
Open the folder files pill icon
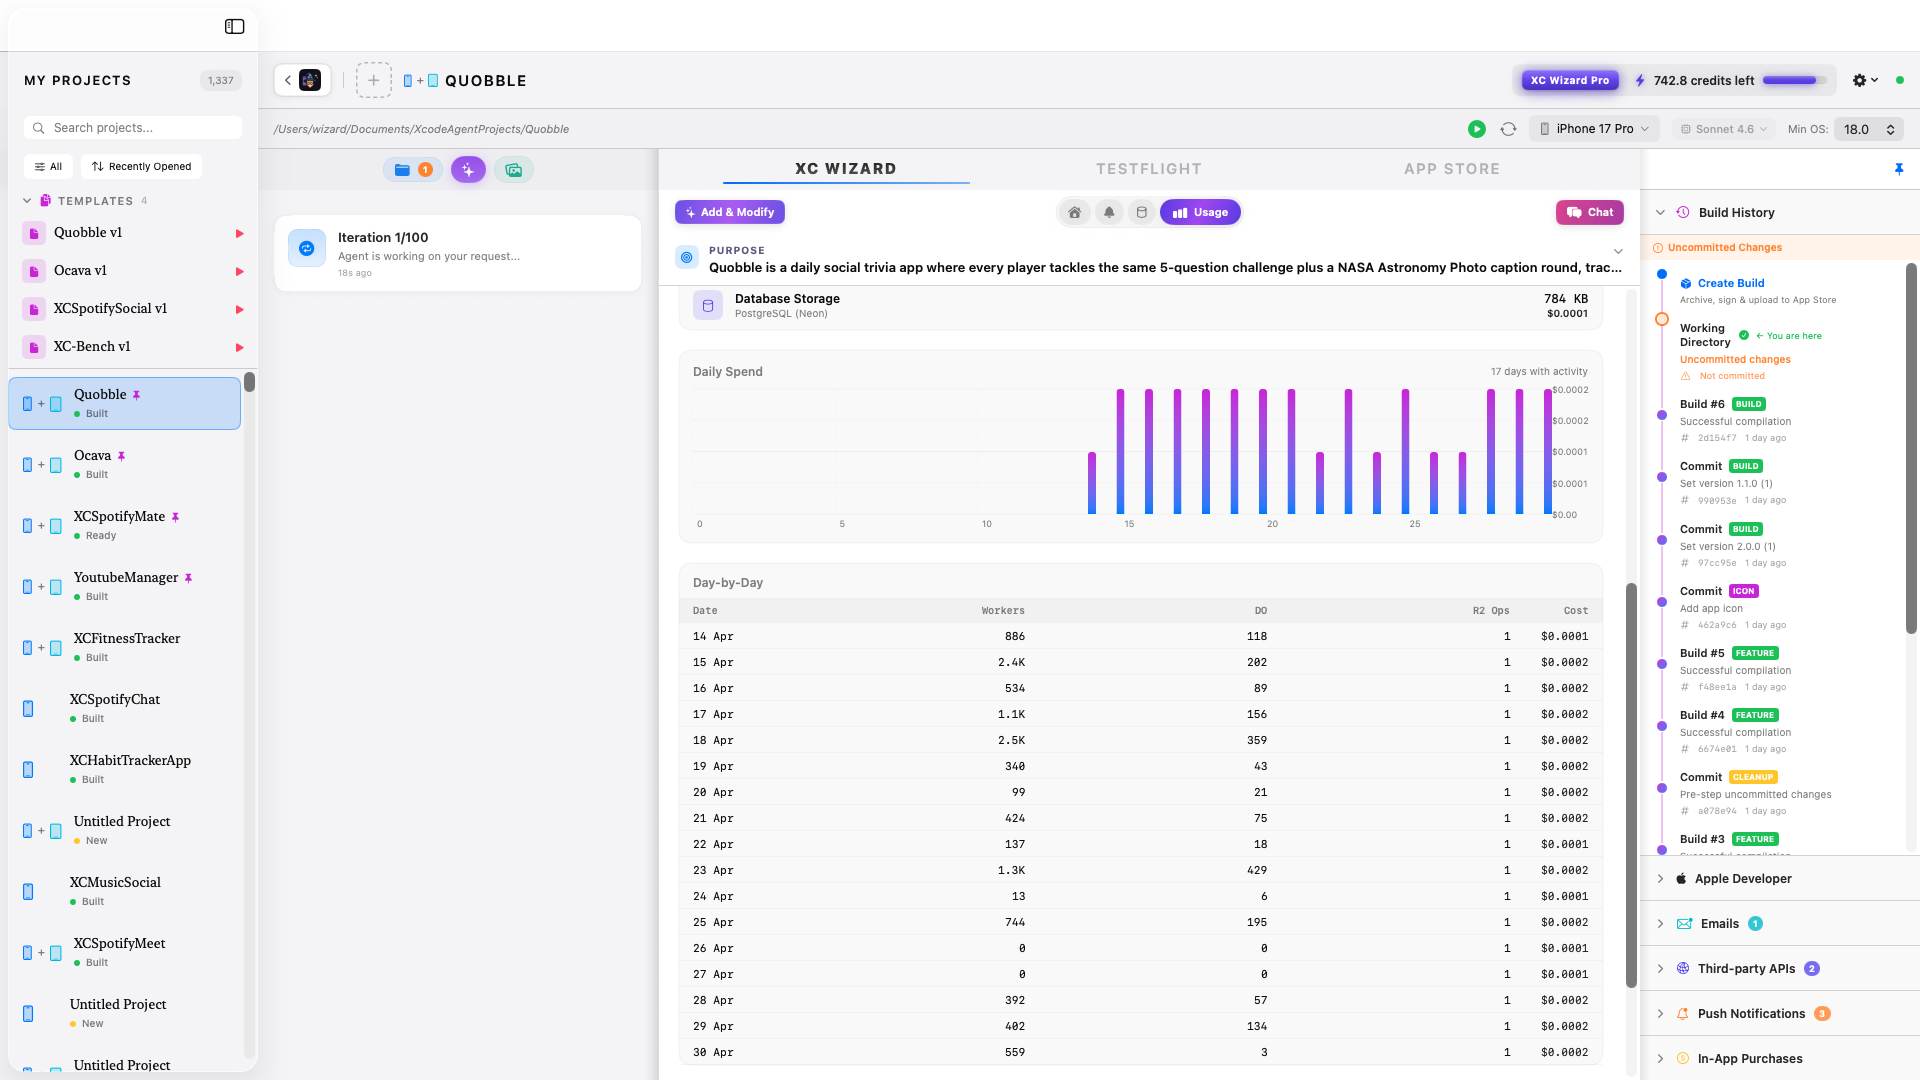click(413, 170)
